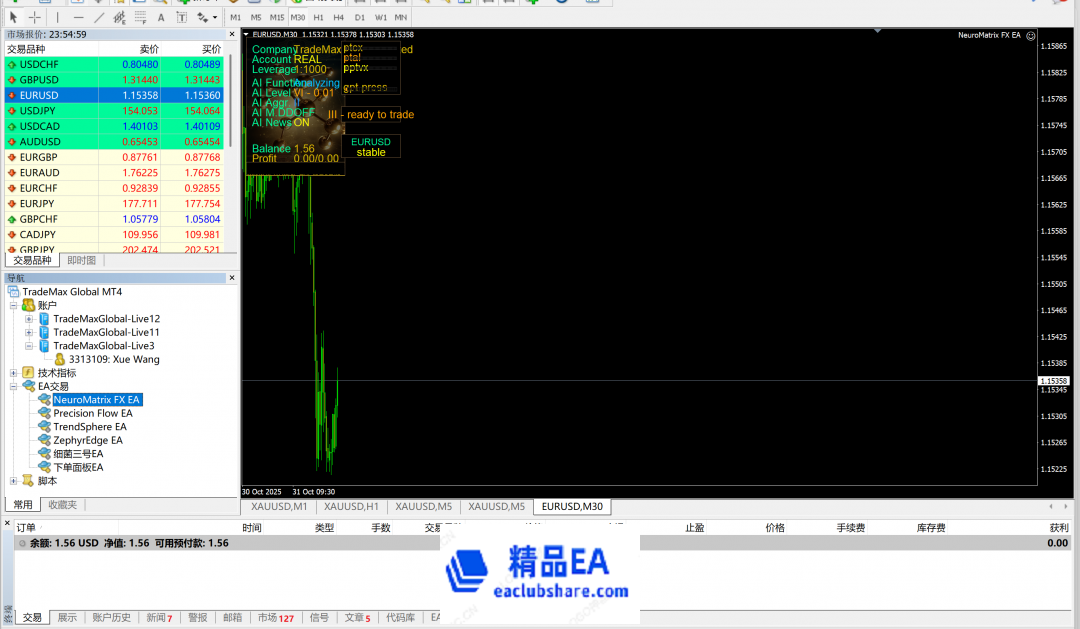Select the horizontal line drawing tool
The width and height of the screenshot is (1080, 629).
coord(78,17)
